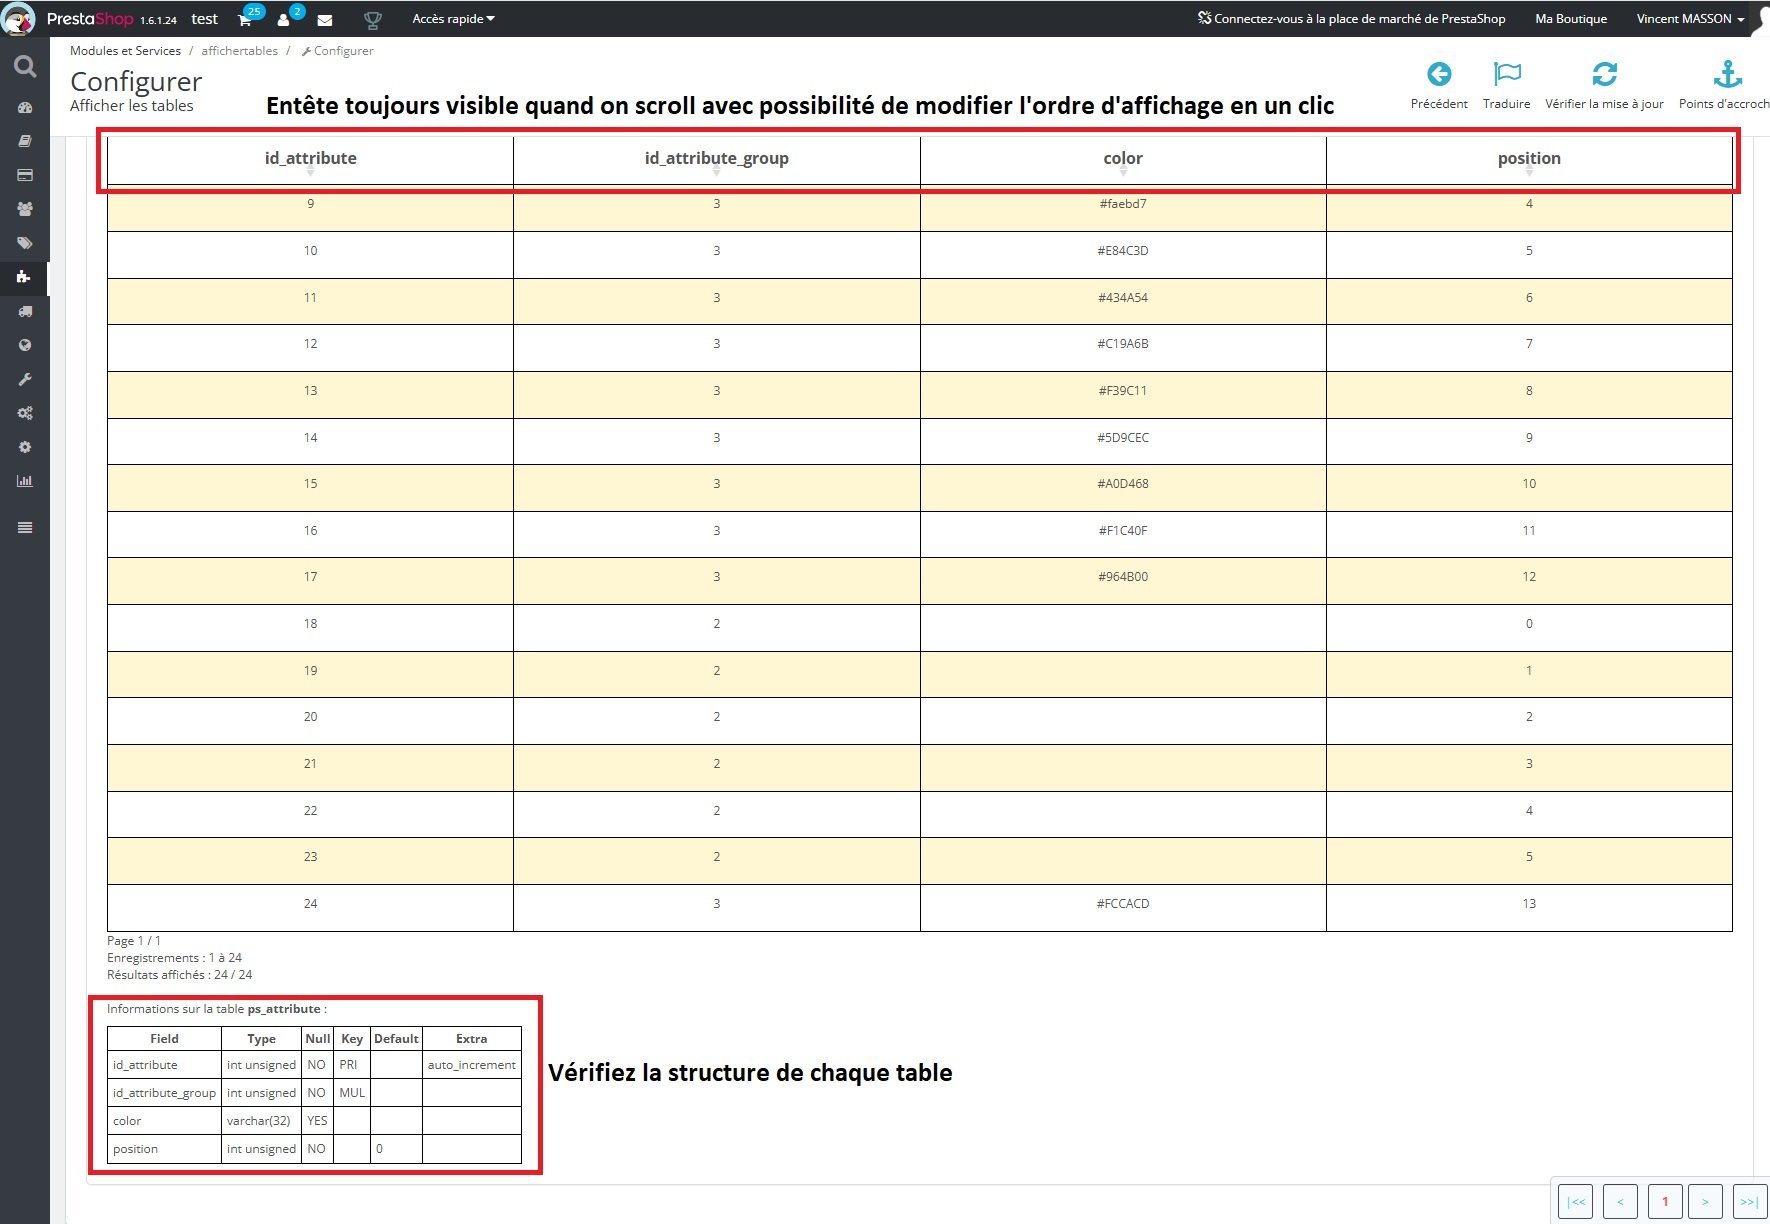
Task: Click the Résultats affichés : 24 / 24 text
Action: [x=180, y=975]
